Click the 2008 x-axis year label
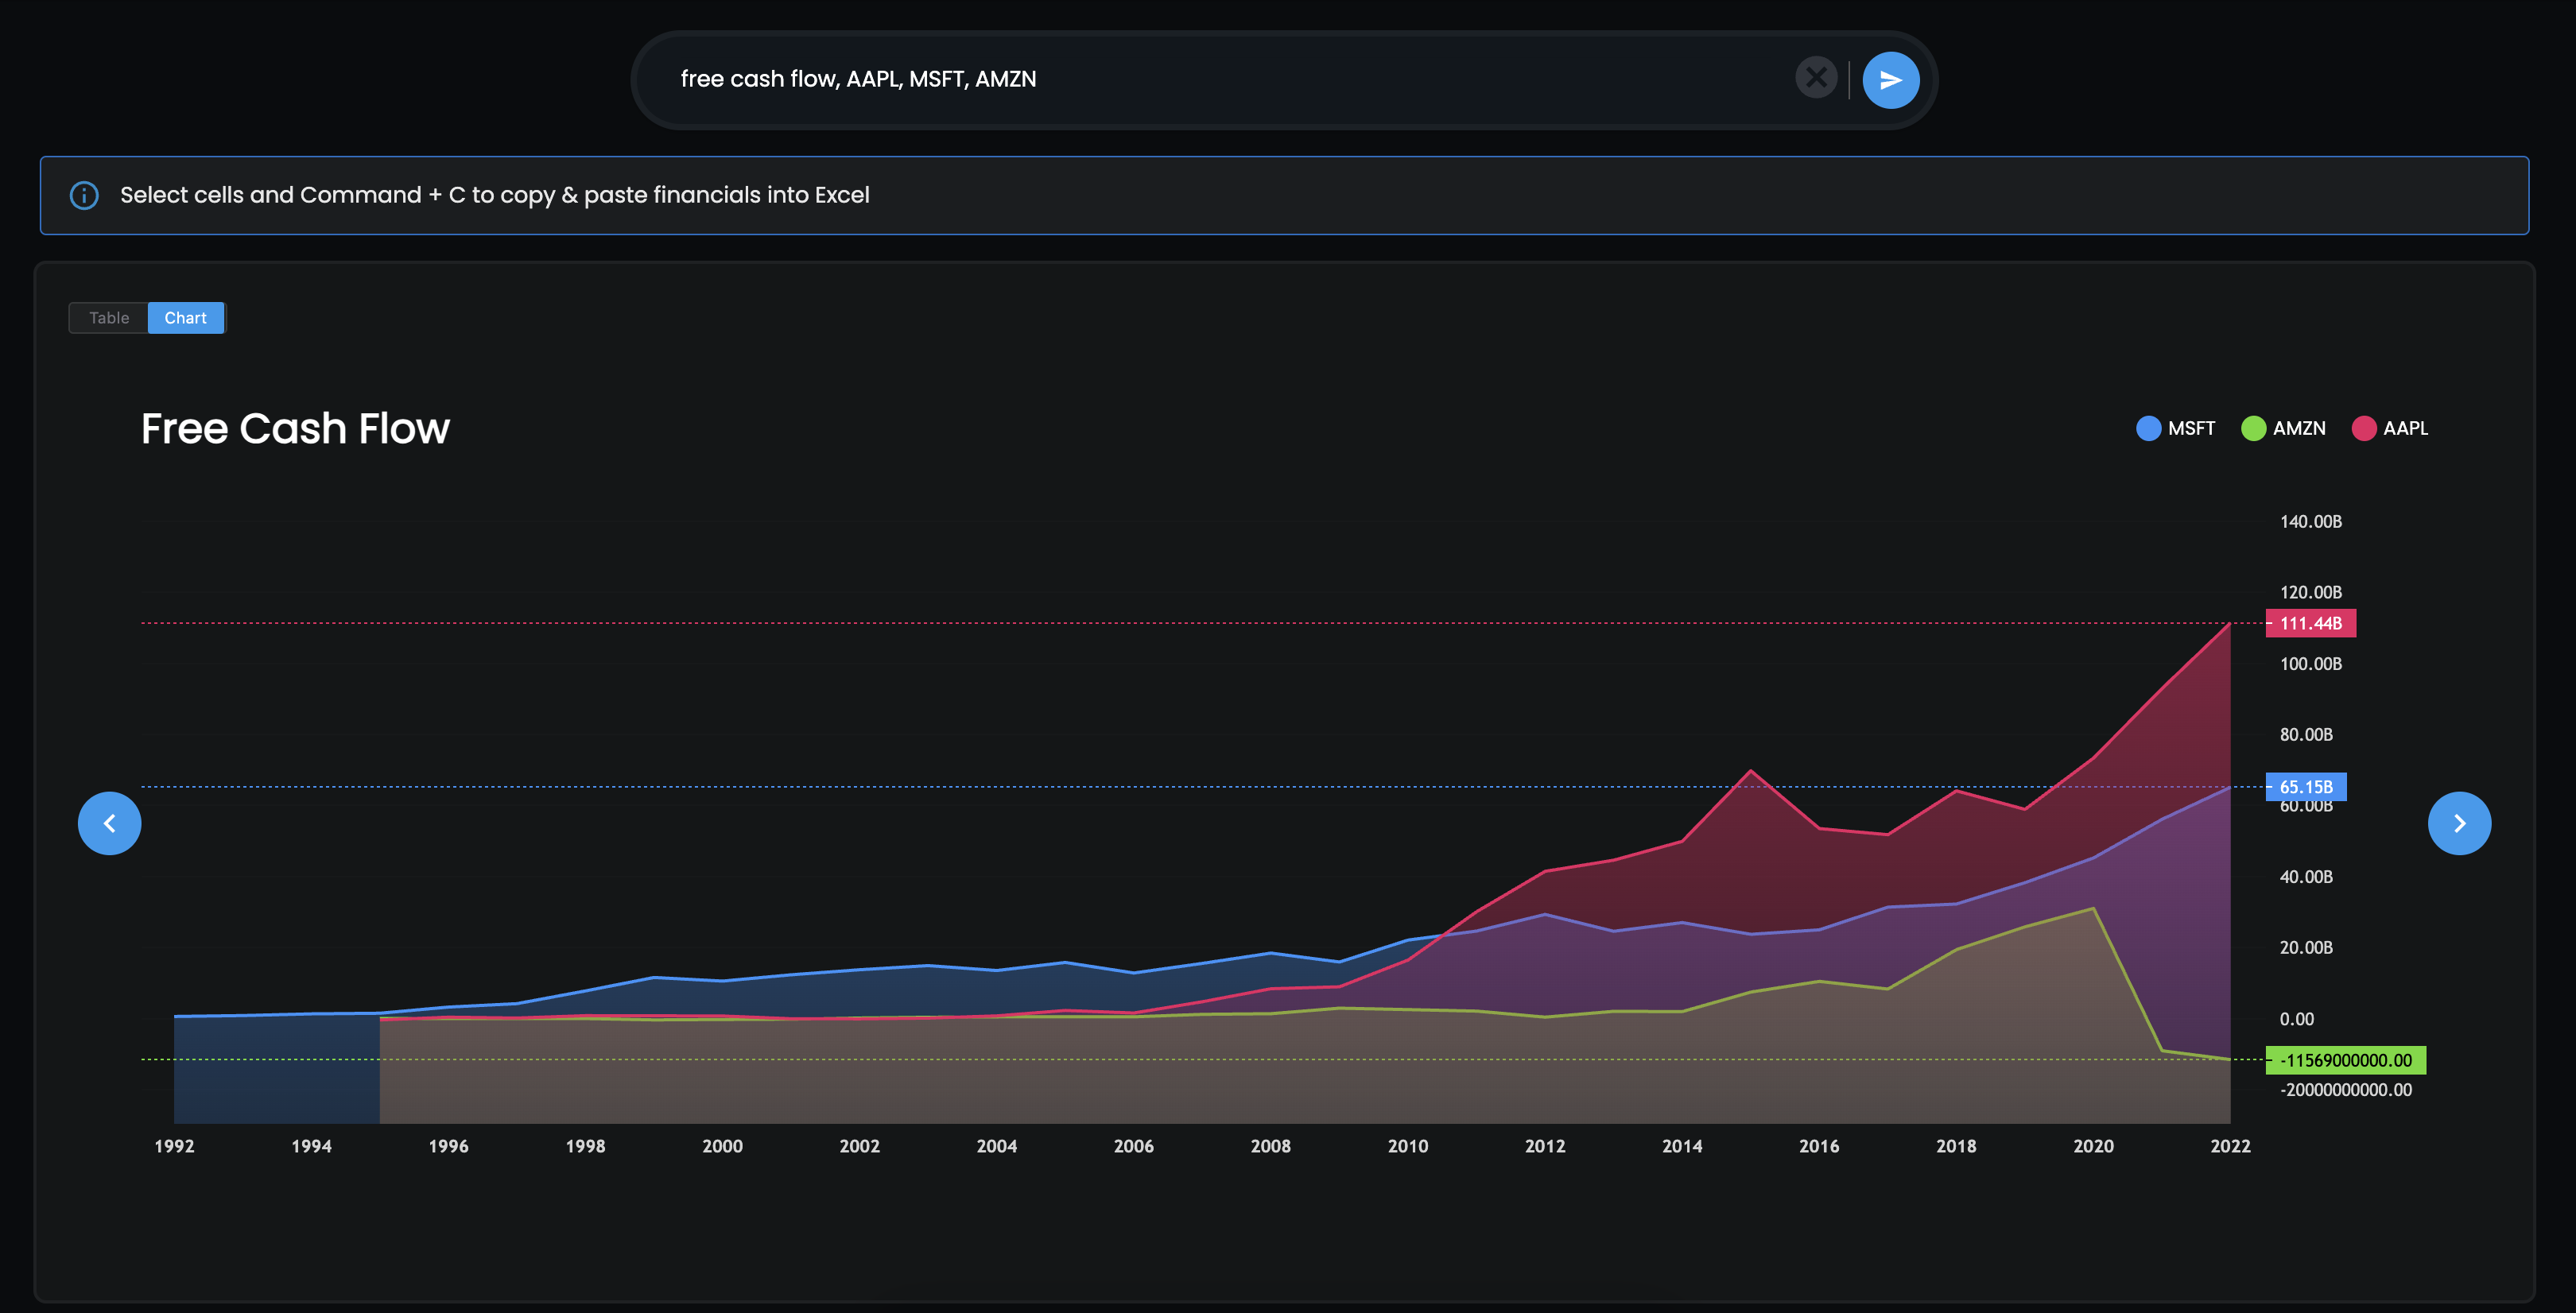Screen dimensions: 2576x1313 coord(1270,1146)
